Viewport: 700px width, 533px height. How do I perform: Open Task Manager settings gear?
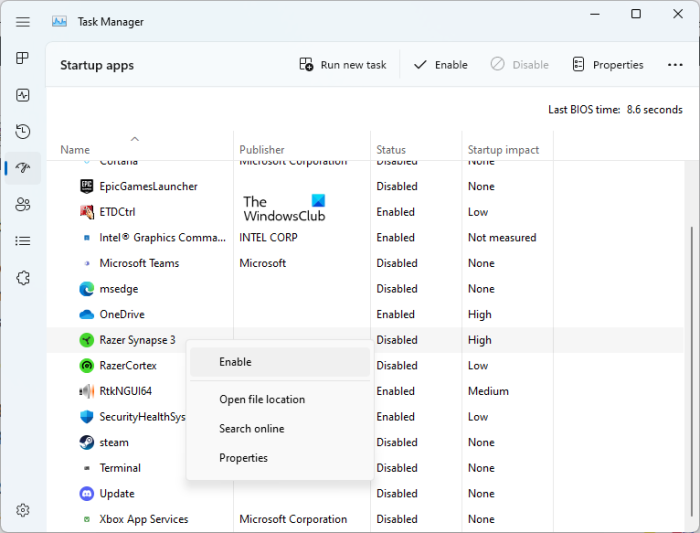point(23,510)
